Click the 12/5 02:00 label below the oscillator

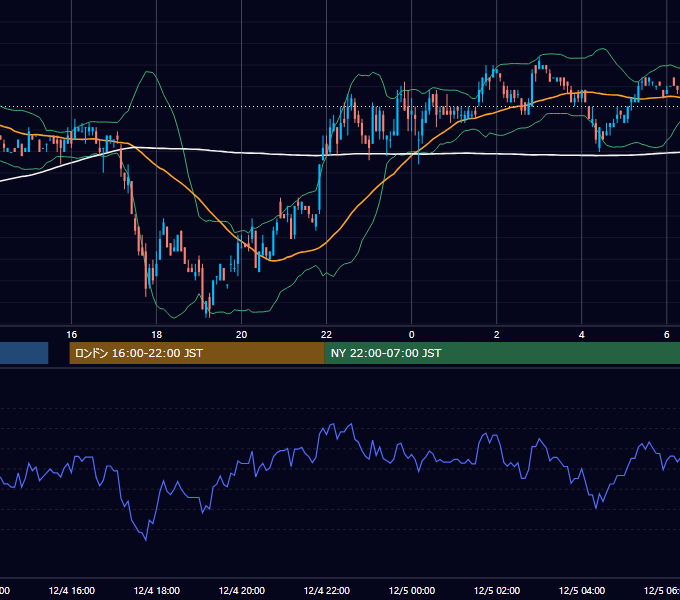point(497,590)
